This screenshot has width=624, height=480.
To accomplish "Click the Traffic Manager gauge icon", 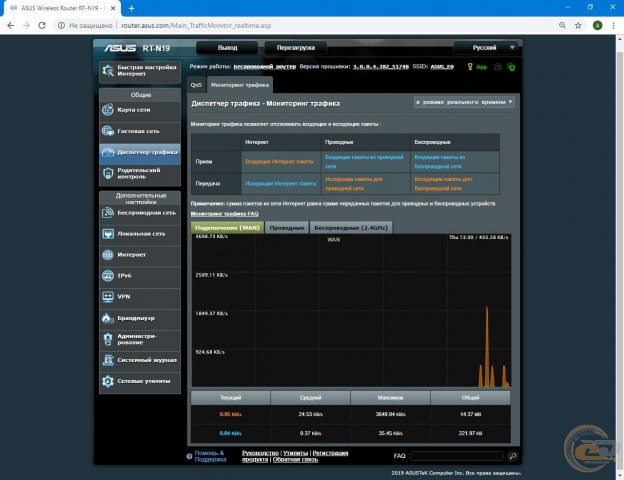I will coord(108,152).
